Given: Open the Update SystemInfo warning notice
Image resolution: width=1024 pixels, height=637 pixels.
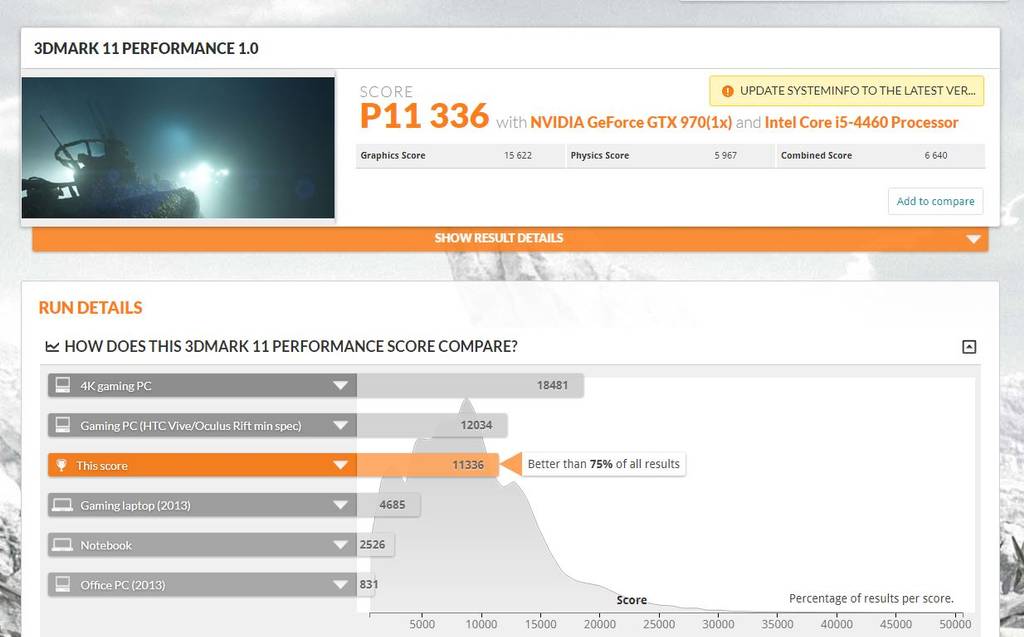Looking at the screenshot, I should coord(846,91).
